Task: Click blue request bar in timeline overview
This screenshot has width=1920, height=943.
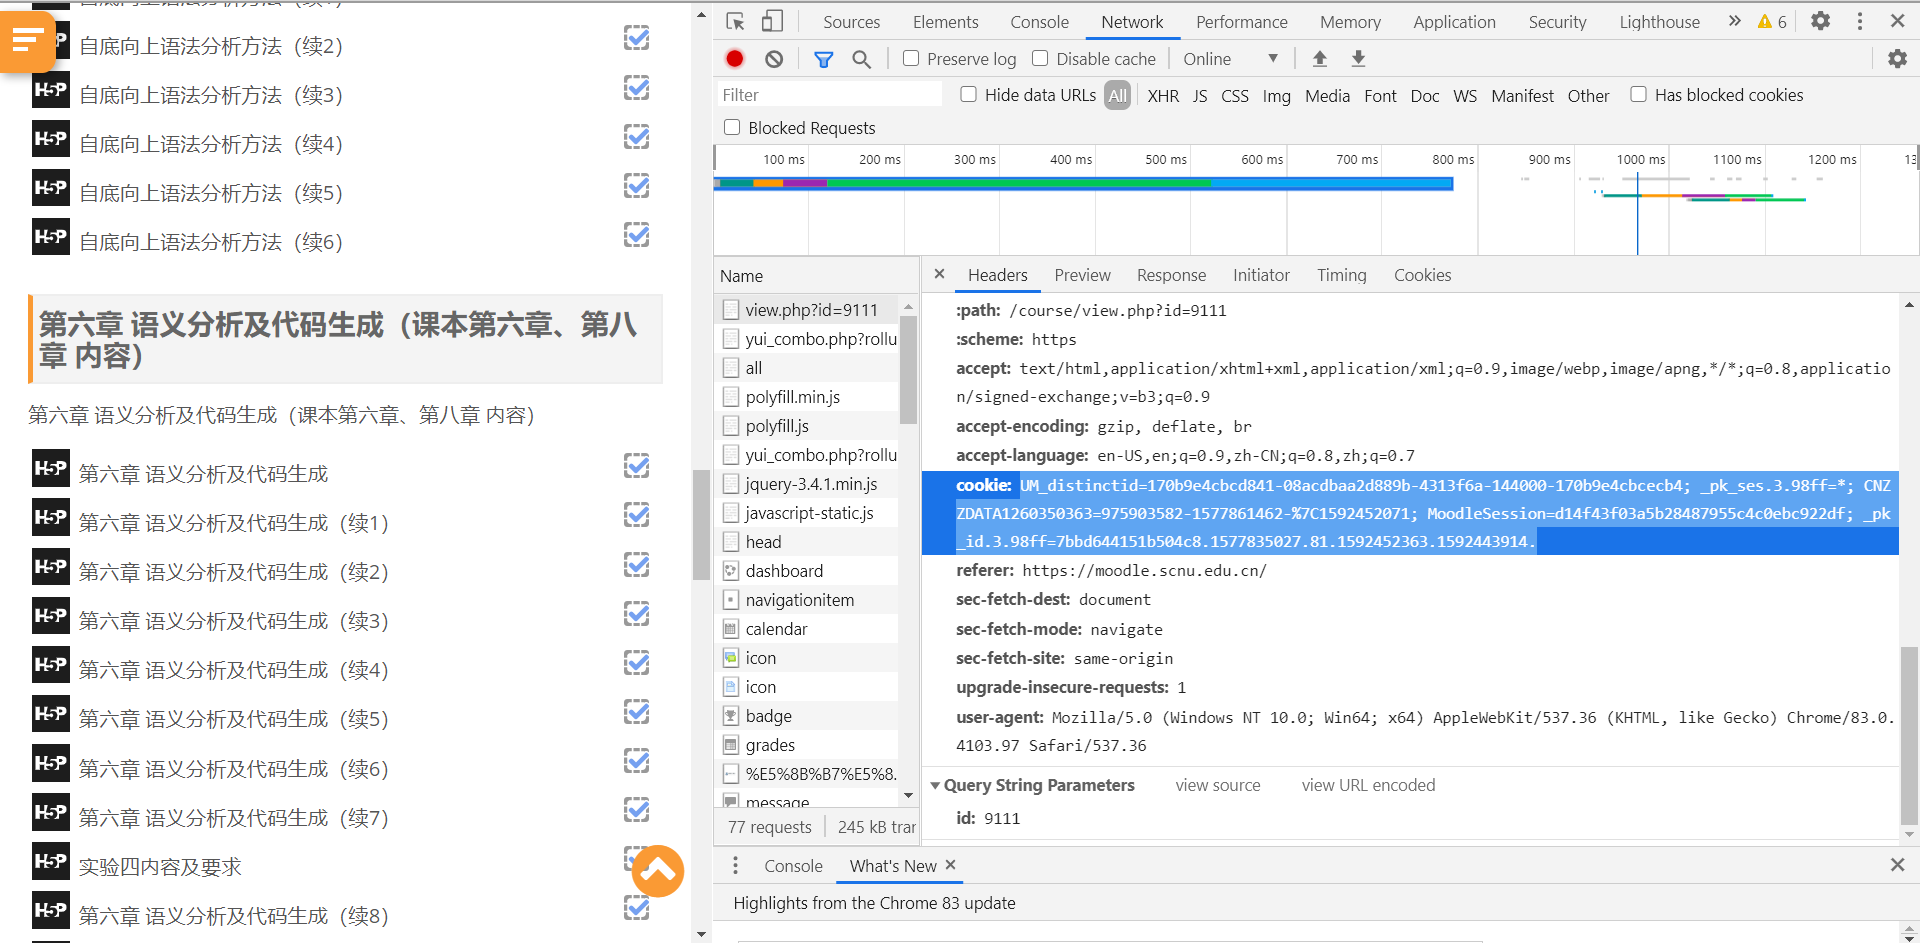Action: point(1083,184)
